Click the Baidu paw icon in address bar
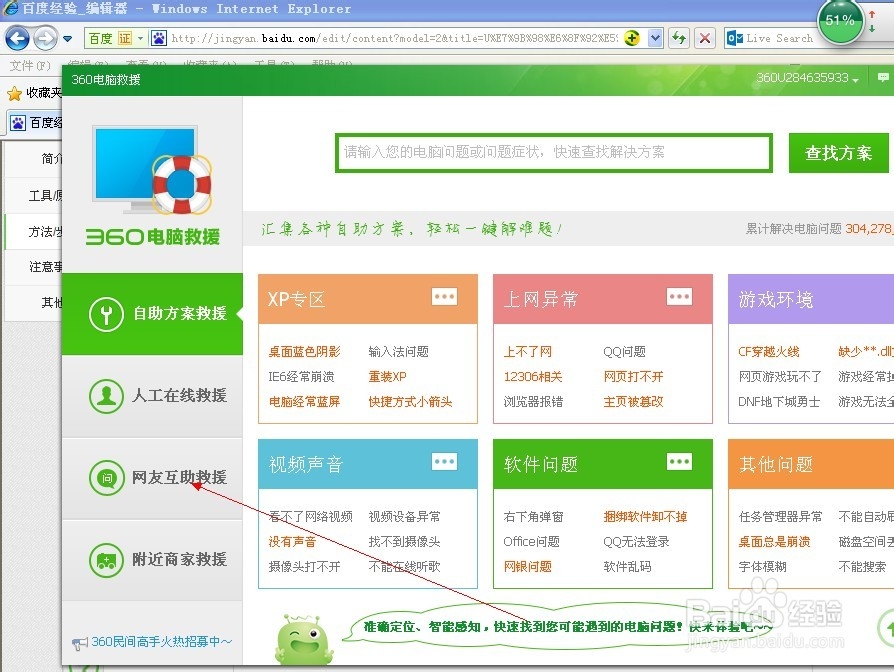The width and height of the screenshot is (894, 672). click(x=159, y=38)
